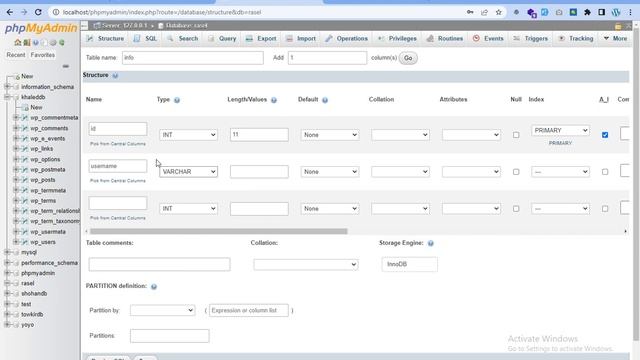Uncheck the A_I checkbox for id column
640x360 pixels.
605,135
